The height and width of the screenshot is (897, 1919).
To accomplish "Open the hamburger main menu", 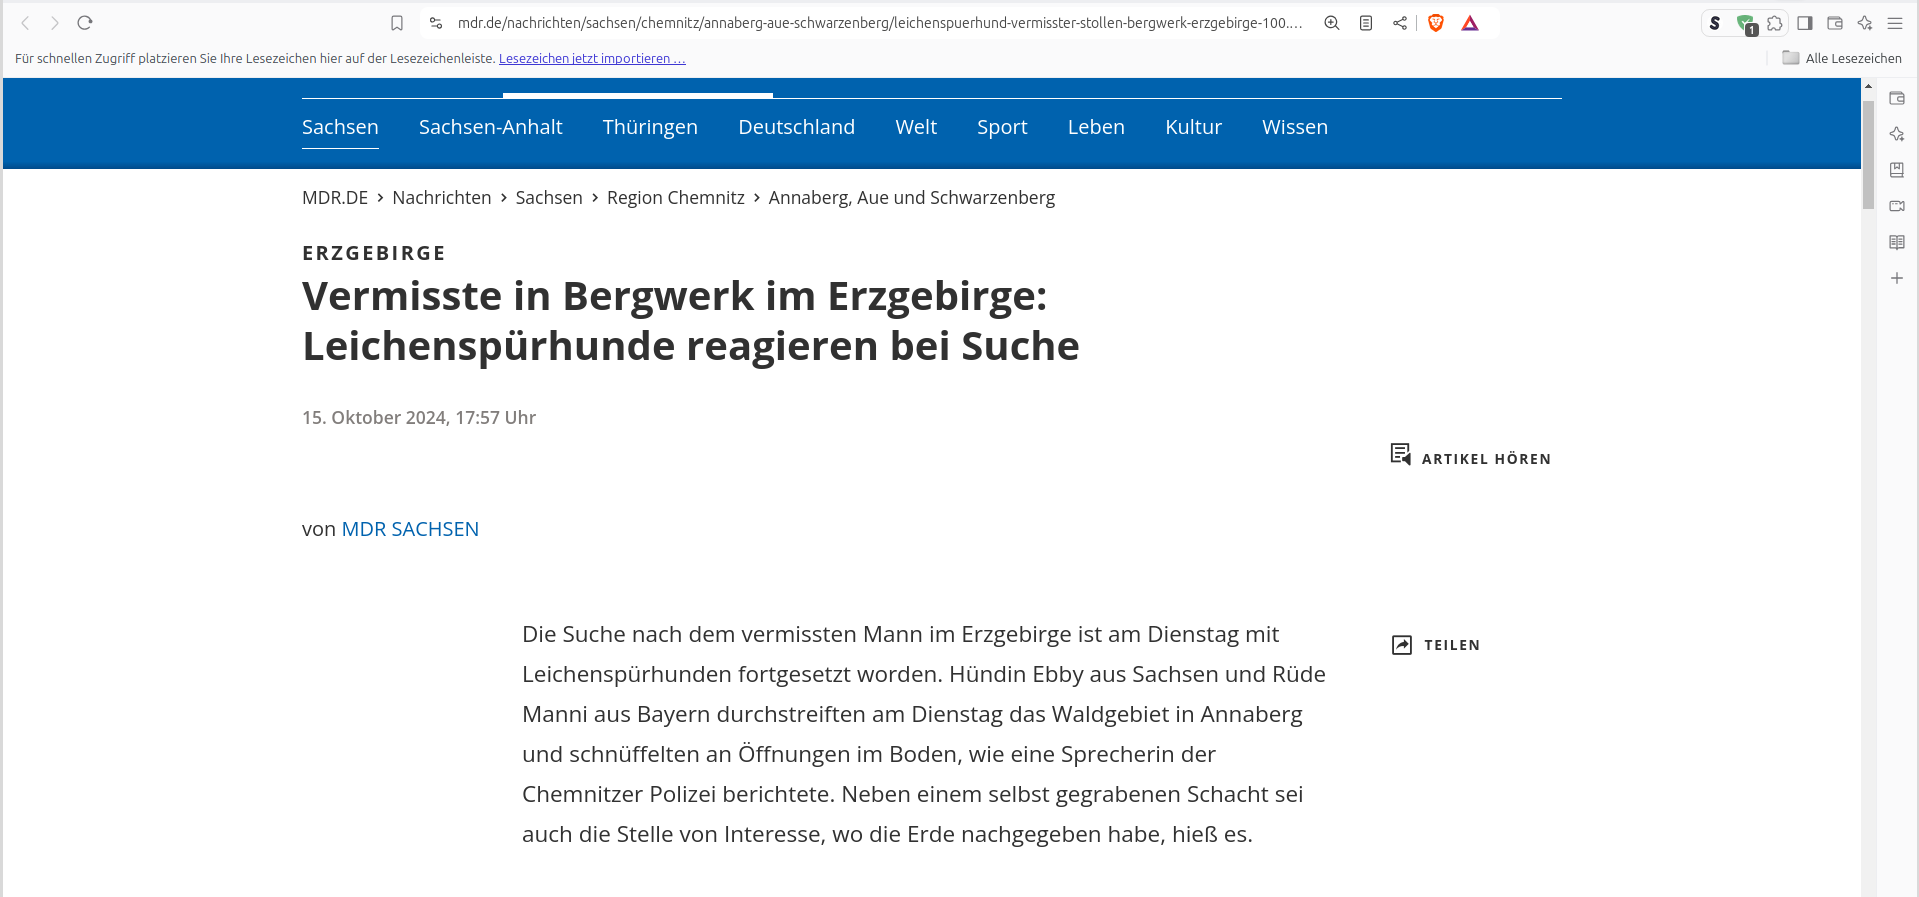I will 1895,23.
